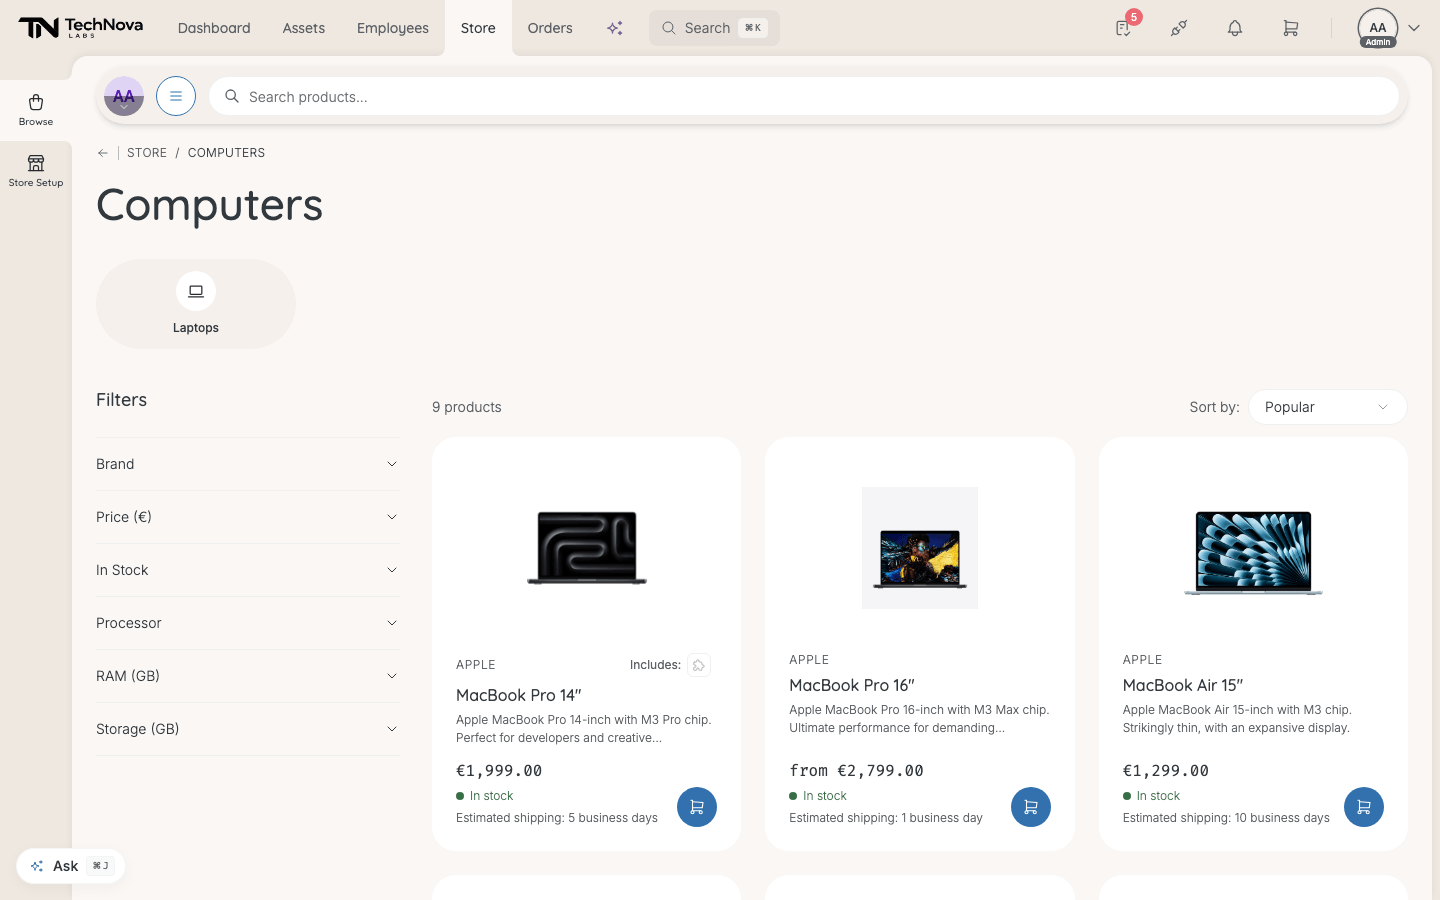Click the Search products field
Screen dimensions: 1440x900
tap(804, 96)
